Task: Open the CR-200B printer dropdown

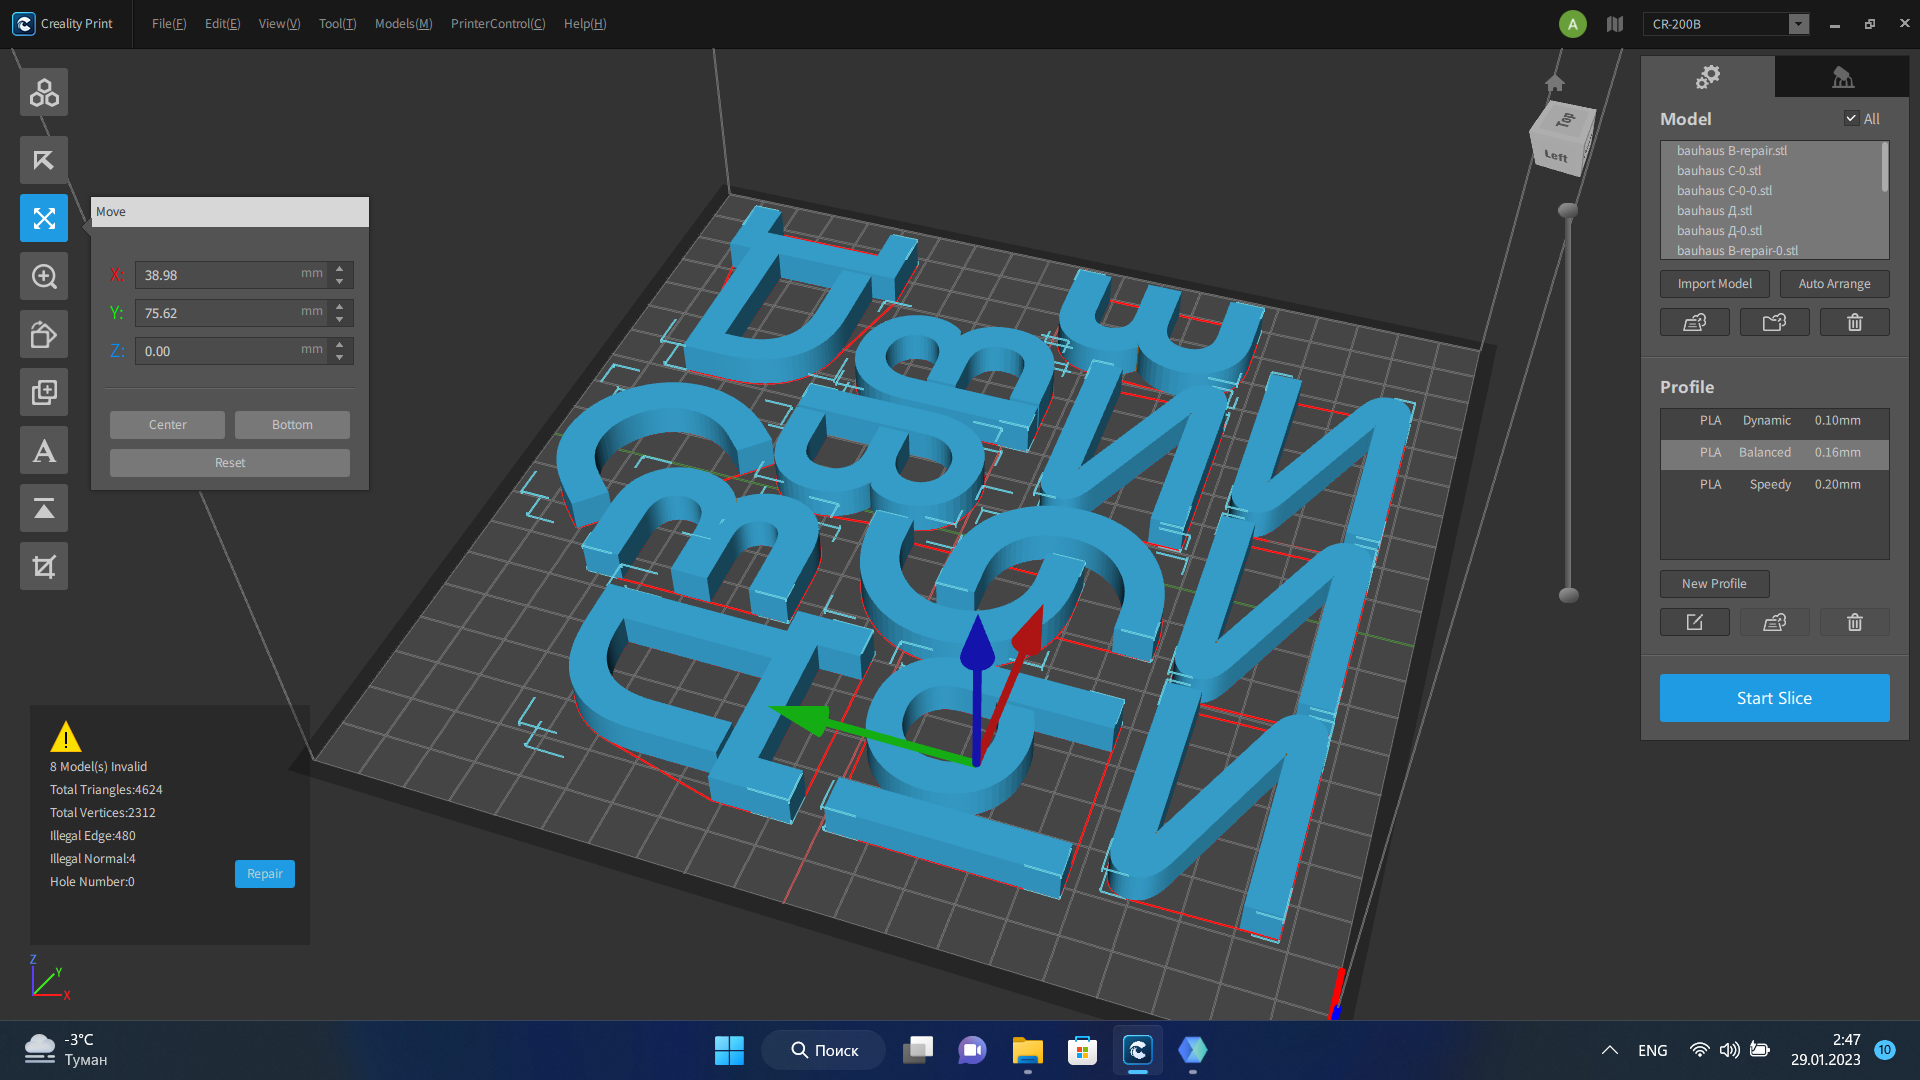Action: 1799,23
